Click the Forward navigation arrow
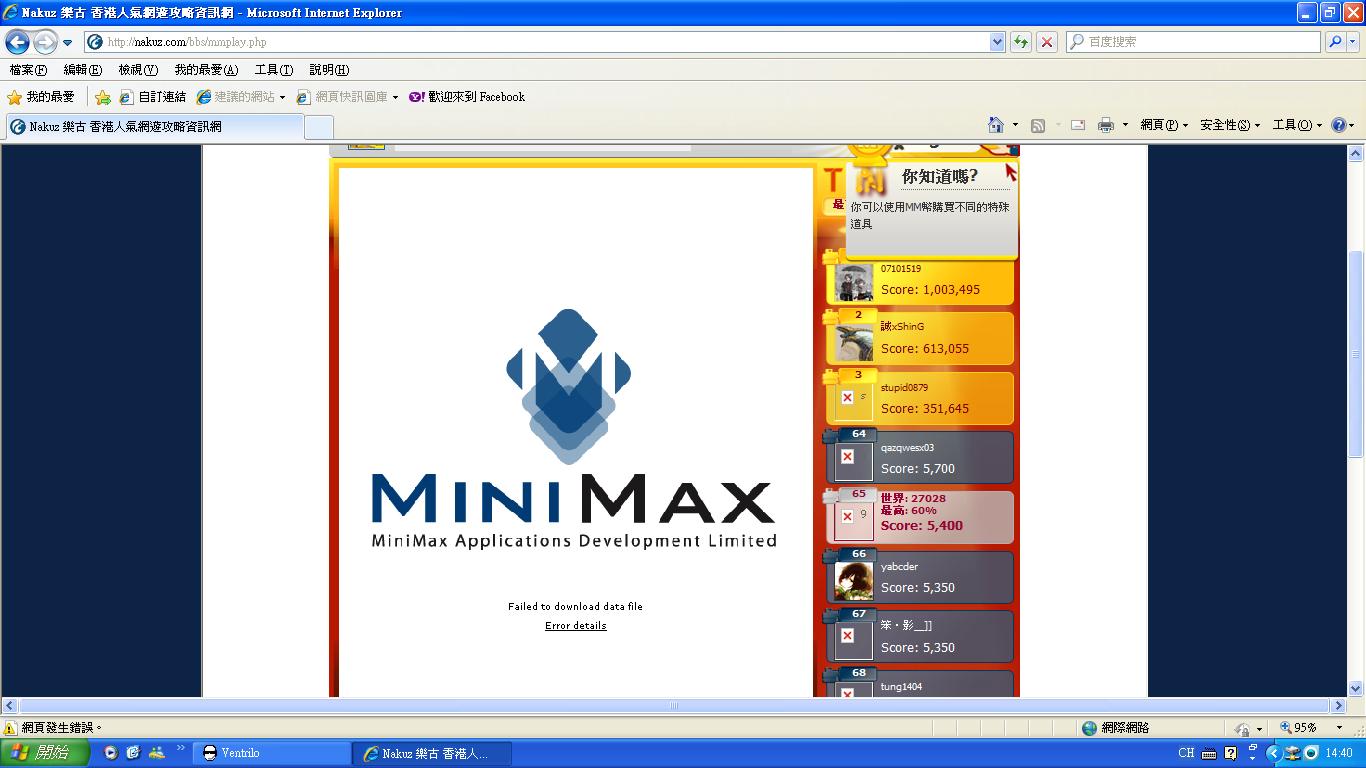Screen dimensions: 1366x768 [x=45, y=42]
